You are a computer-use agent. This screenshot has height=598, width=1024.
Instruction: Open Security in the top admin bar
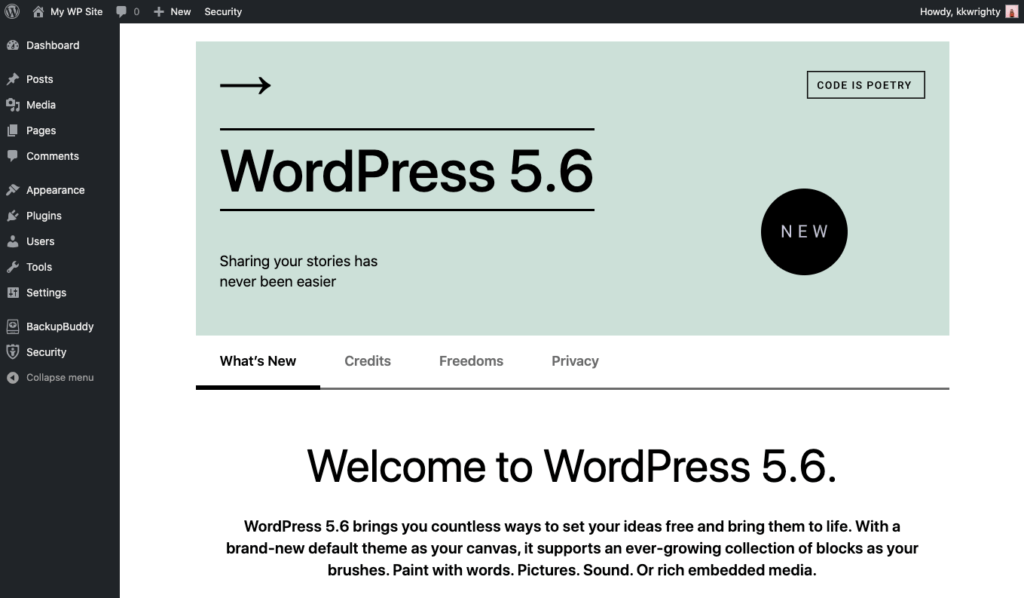223,12
